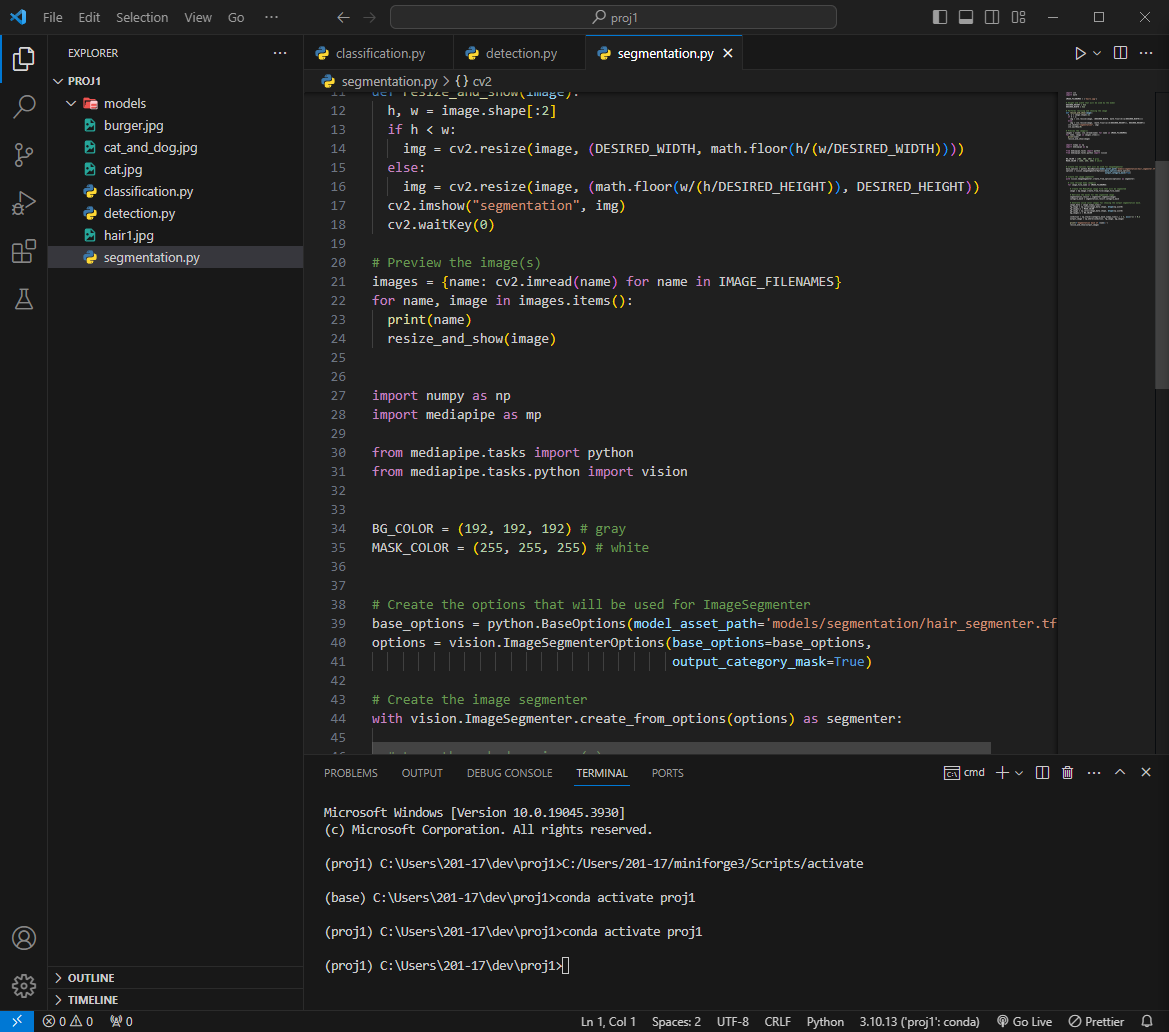
Task: Toggle the primary side bar
Action: (940, 17)
